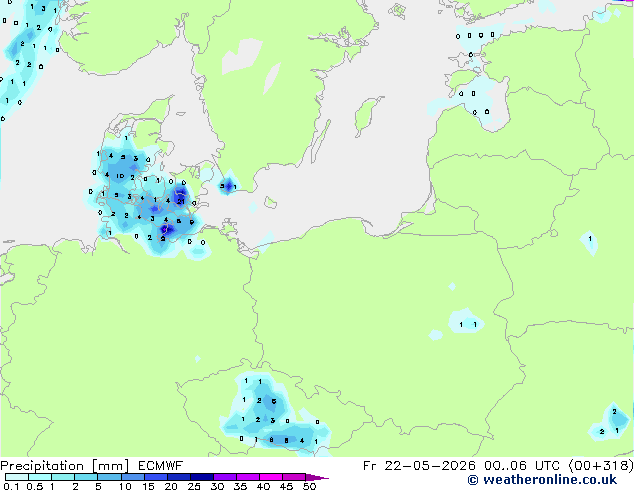
Task: Click the 15–20 mm legend swatch
Action: click(x=156, y=477)
